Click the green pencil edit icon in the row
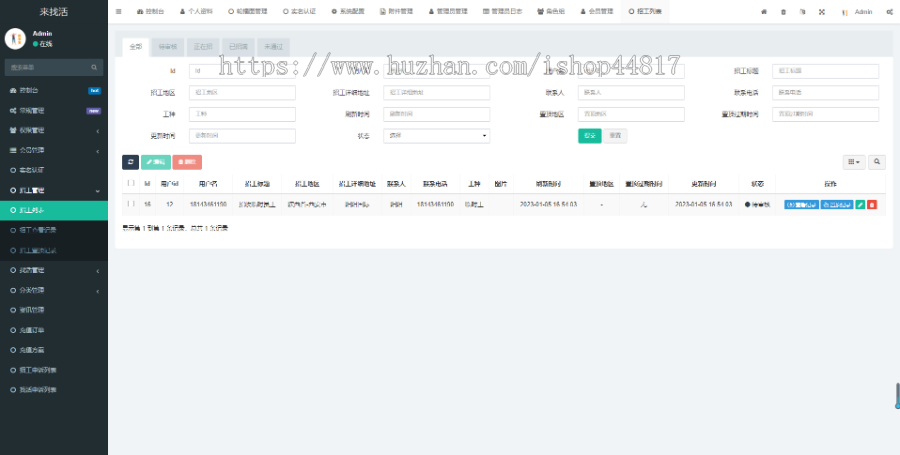Image resolution: width=900 pixels, height=455 pixels. (x=860, y=204)
